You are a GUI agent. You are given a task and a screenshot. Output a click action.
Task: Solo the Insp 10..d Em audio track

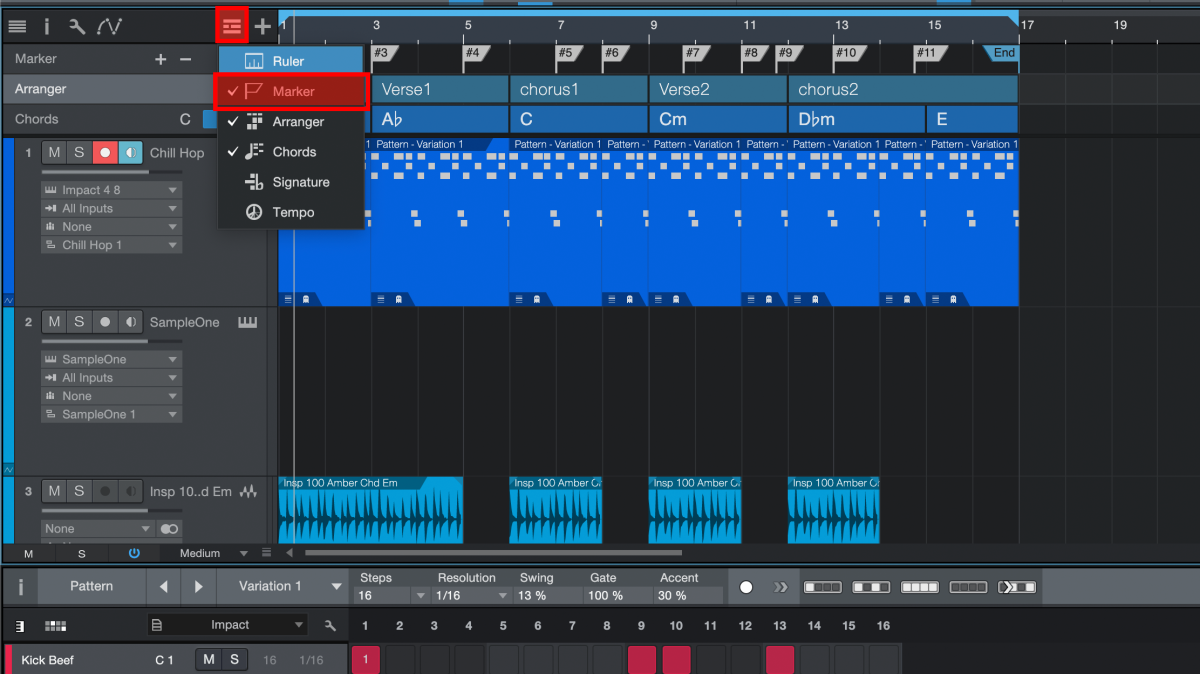point(79,491)
